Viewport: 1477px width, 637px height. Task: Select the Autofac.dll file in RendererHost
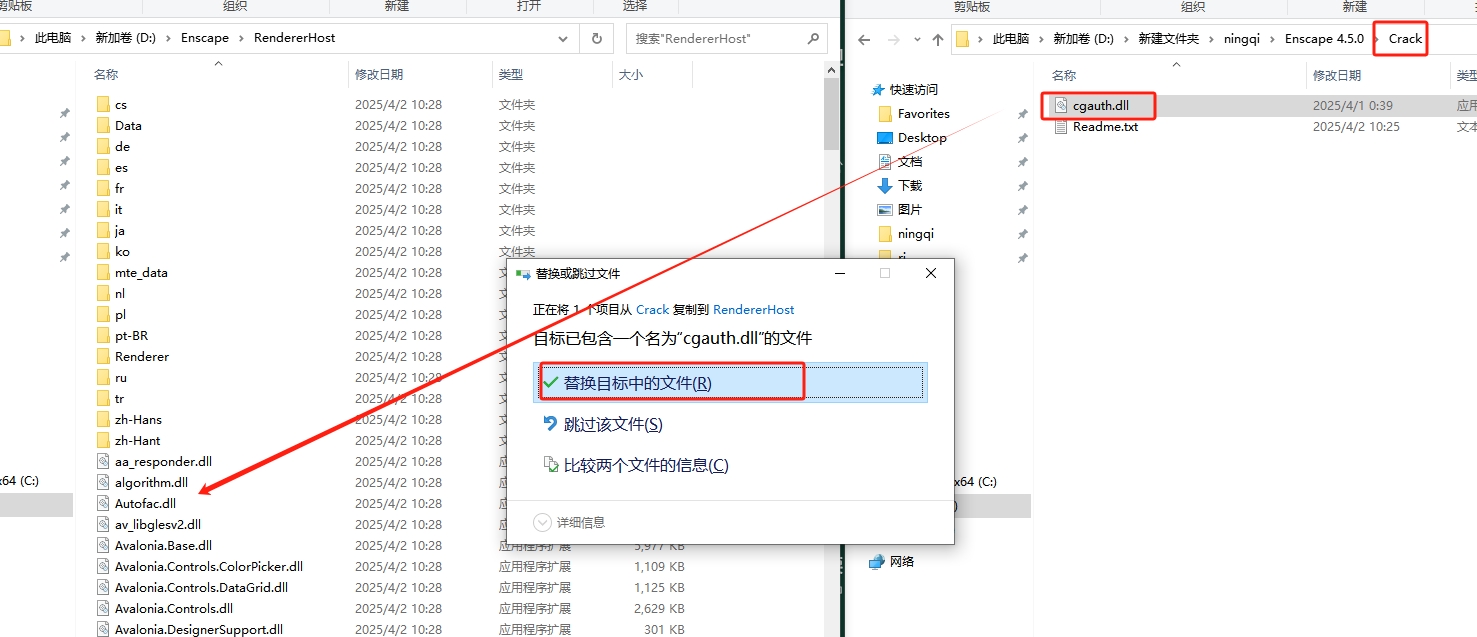click(x=145, y=504)
